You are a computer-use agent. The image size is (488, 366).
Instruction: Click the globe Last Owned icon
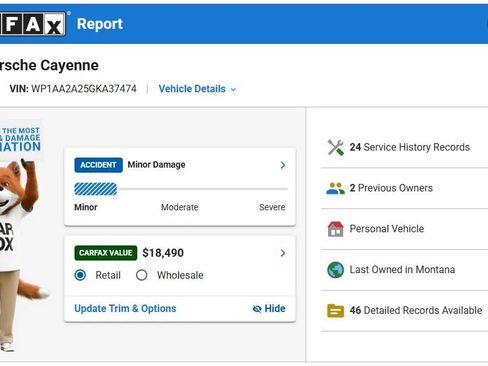(335, 270)
